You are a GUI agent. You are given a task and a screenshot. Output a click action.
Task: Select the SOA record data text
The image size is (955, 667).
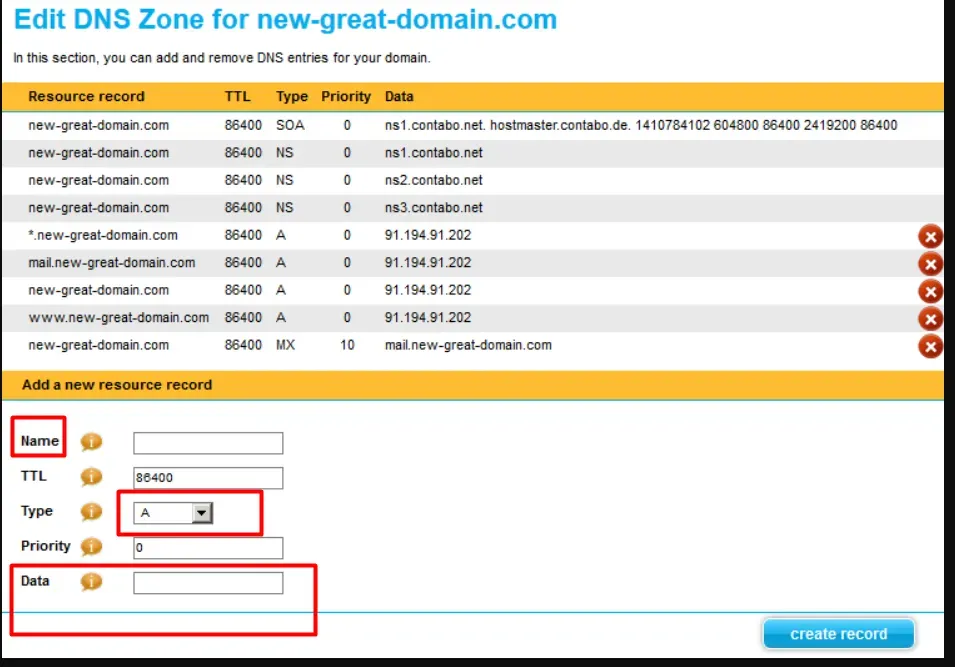click(641, 125)
